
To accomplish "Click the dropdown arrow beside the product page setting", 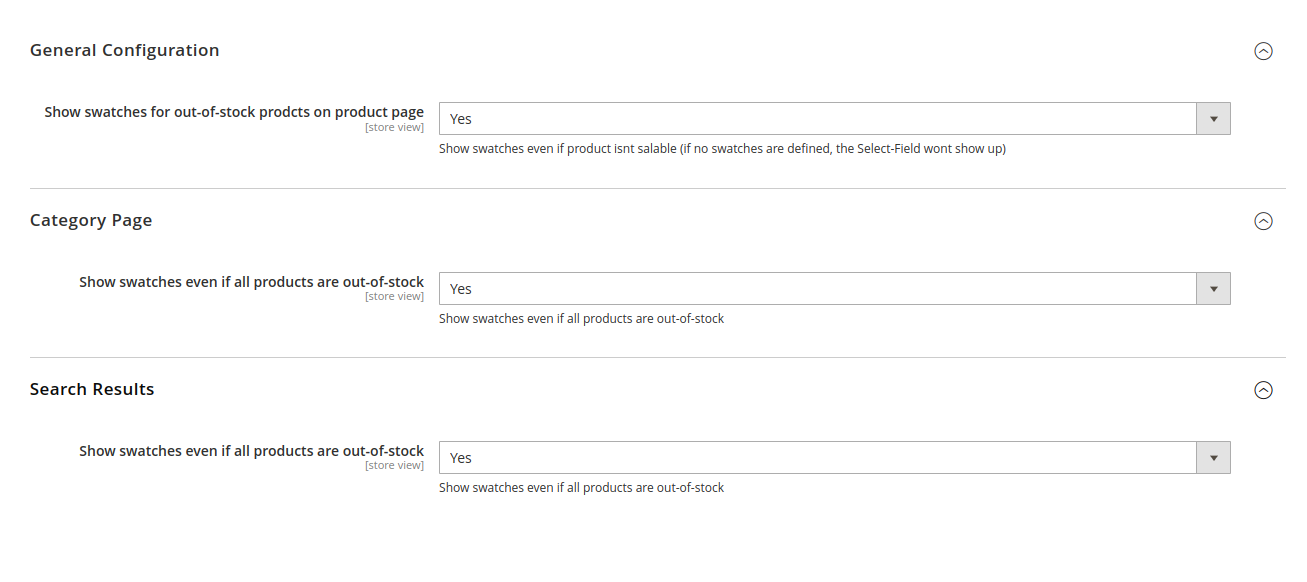I will [1213, 118].
